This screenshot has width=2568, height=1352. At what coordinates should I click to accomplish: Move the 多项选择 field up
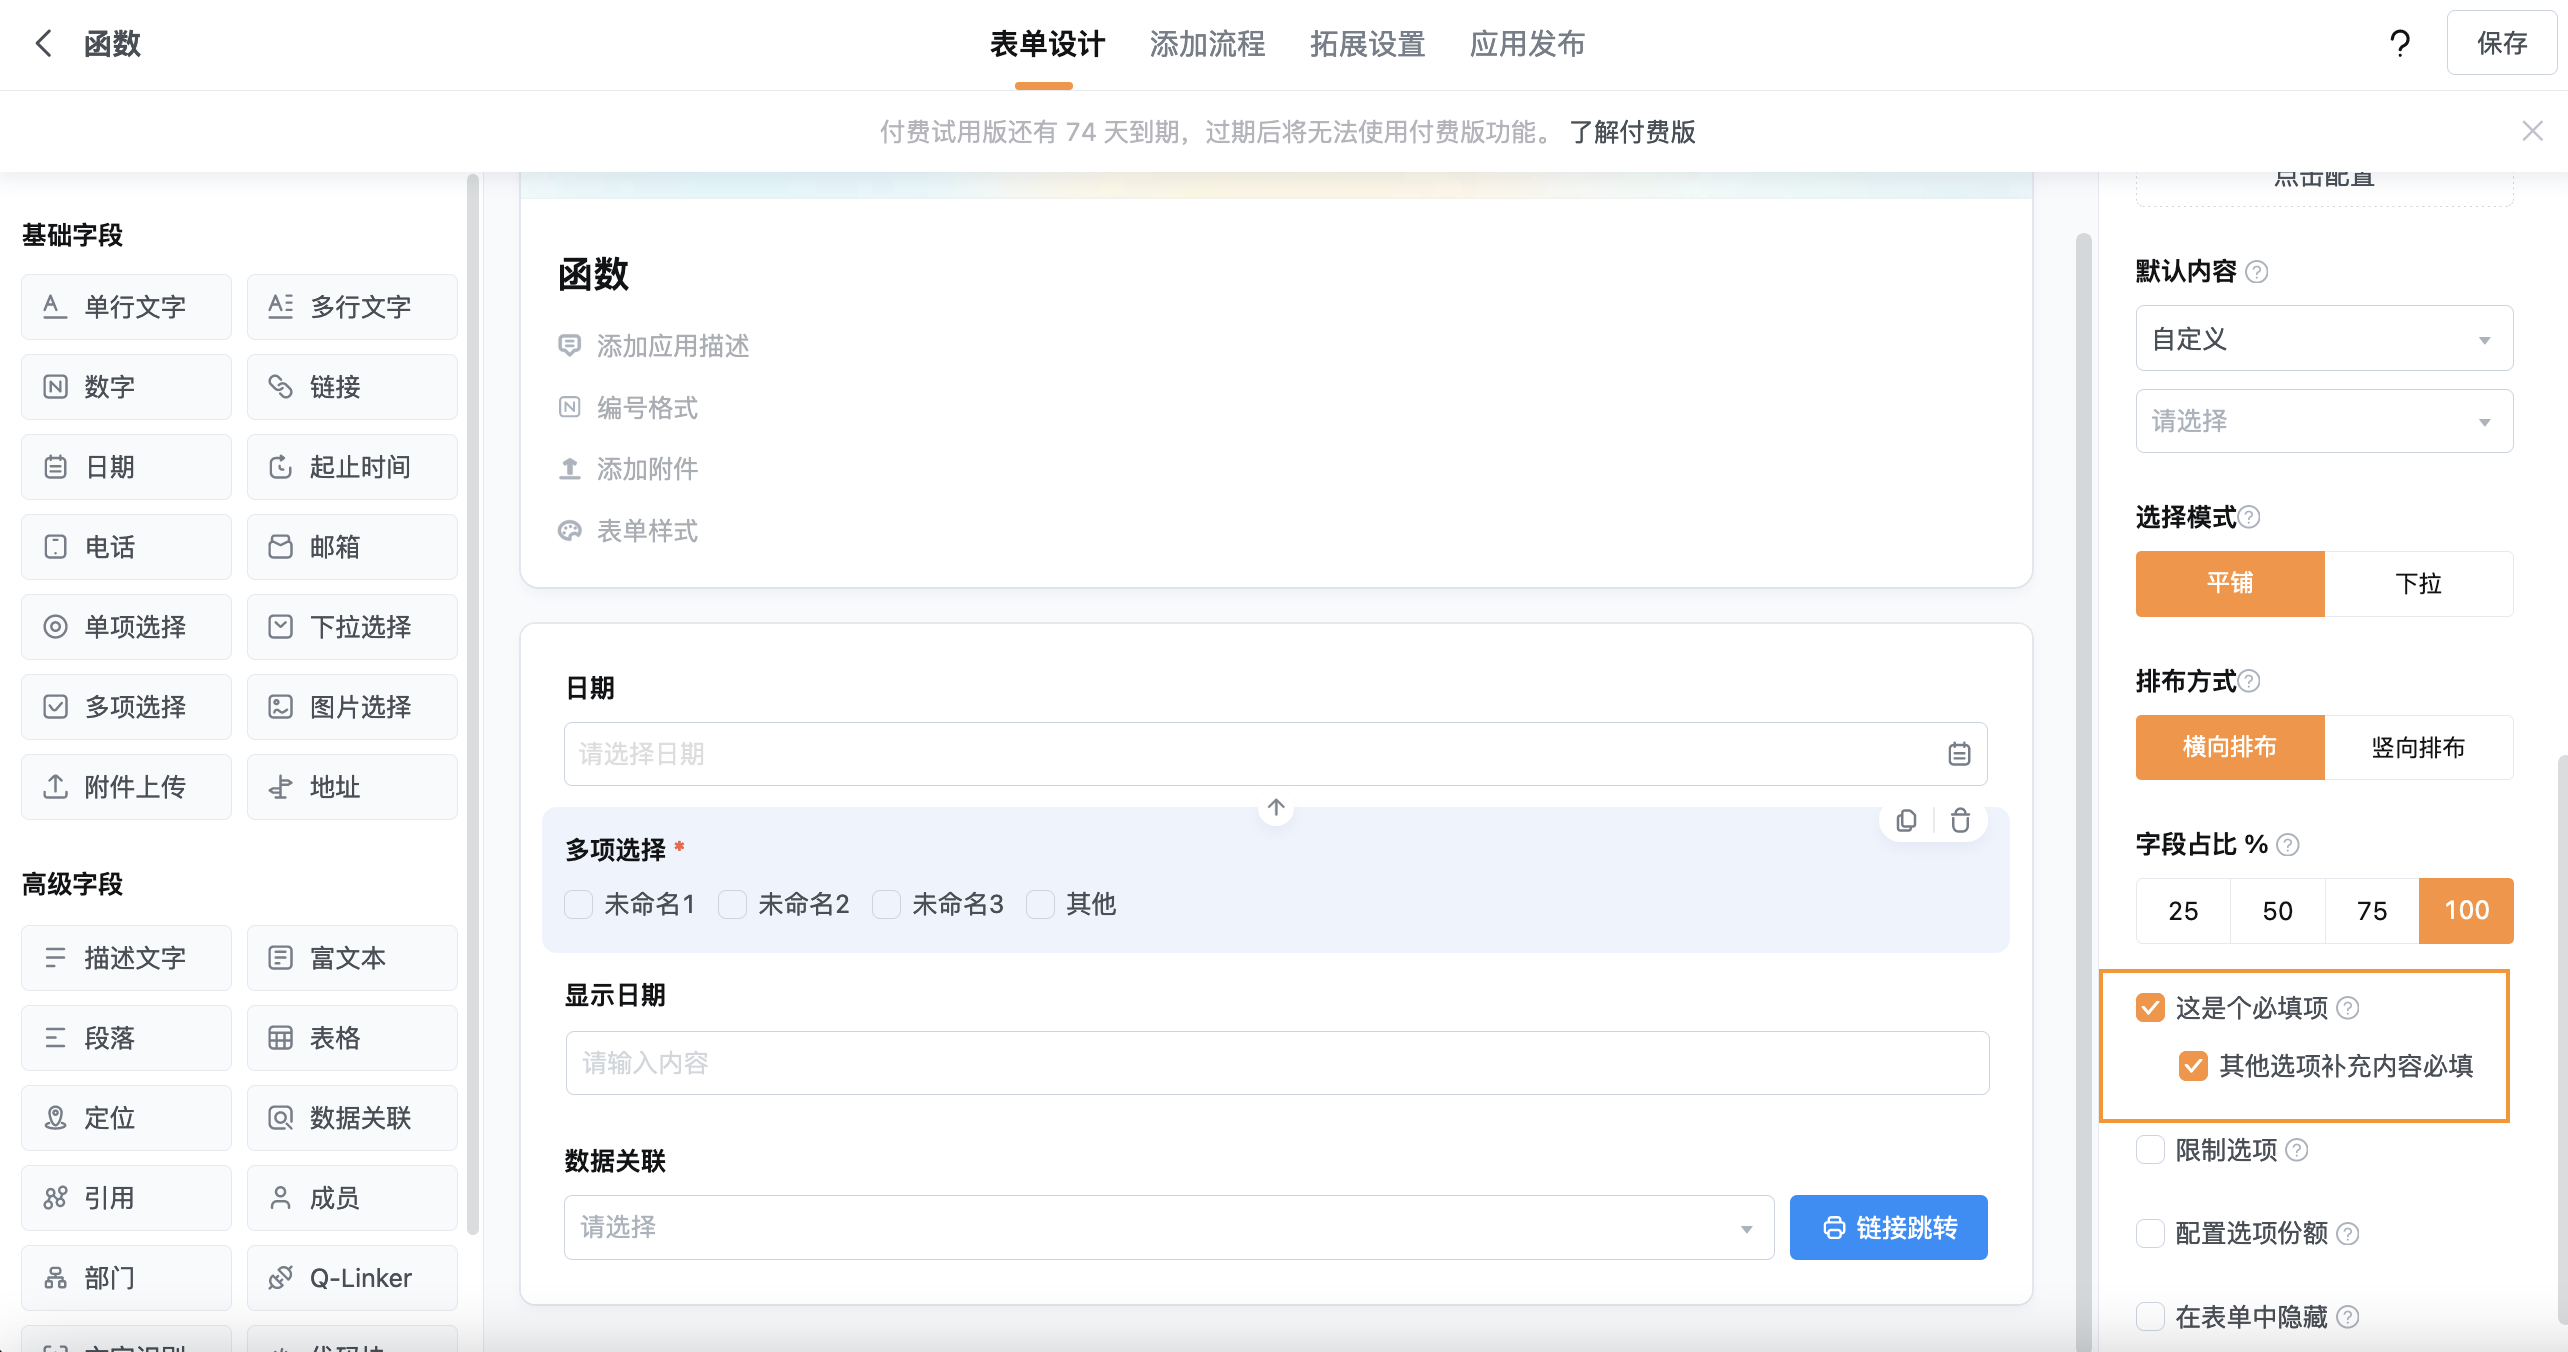click(x=1276, y=807)
